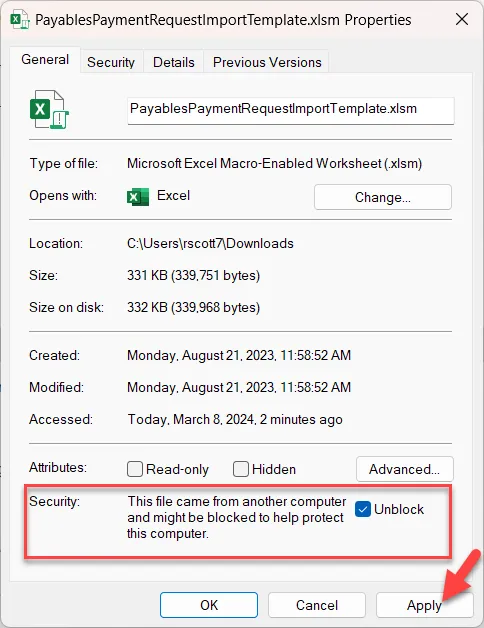
Task: Confirm with the OK button
Action: coord(209,605)
